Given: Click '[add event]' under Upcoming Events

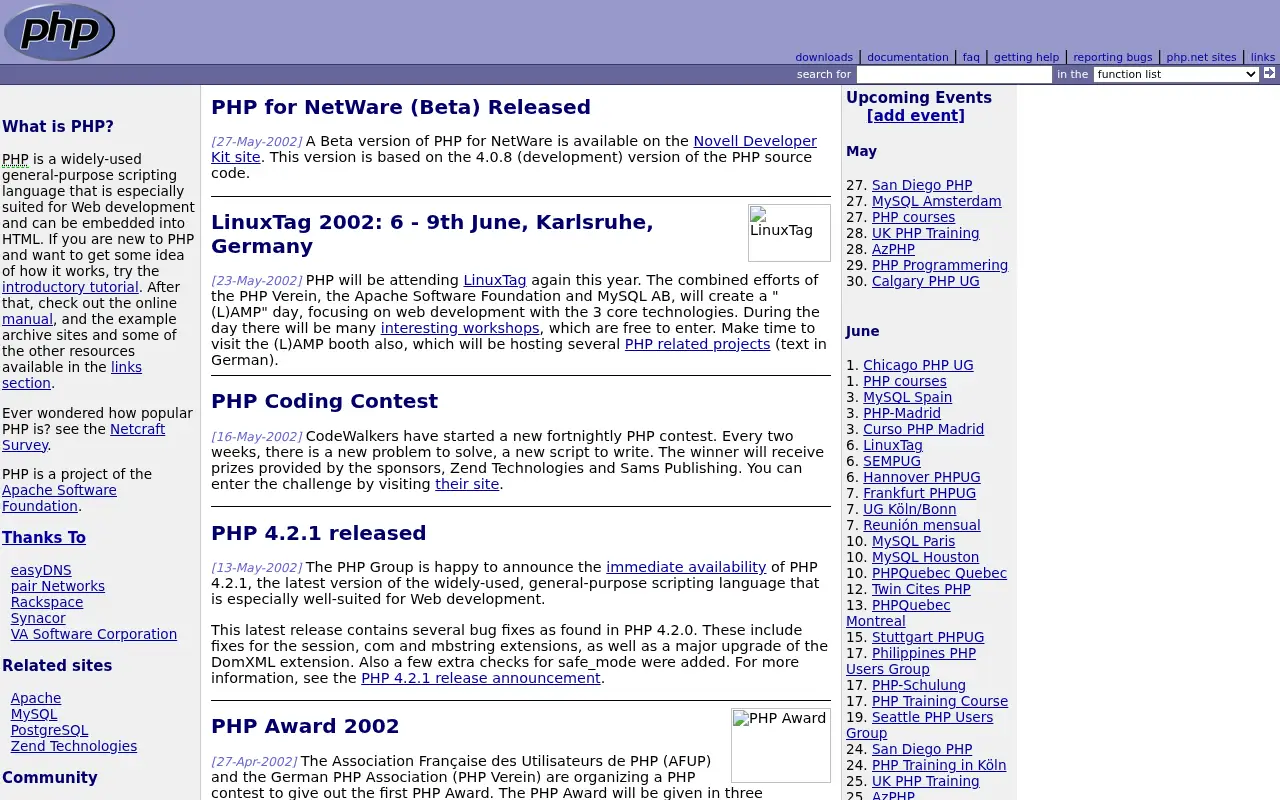Looking at the screenshot, I should [916, 116].
